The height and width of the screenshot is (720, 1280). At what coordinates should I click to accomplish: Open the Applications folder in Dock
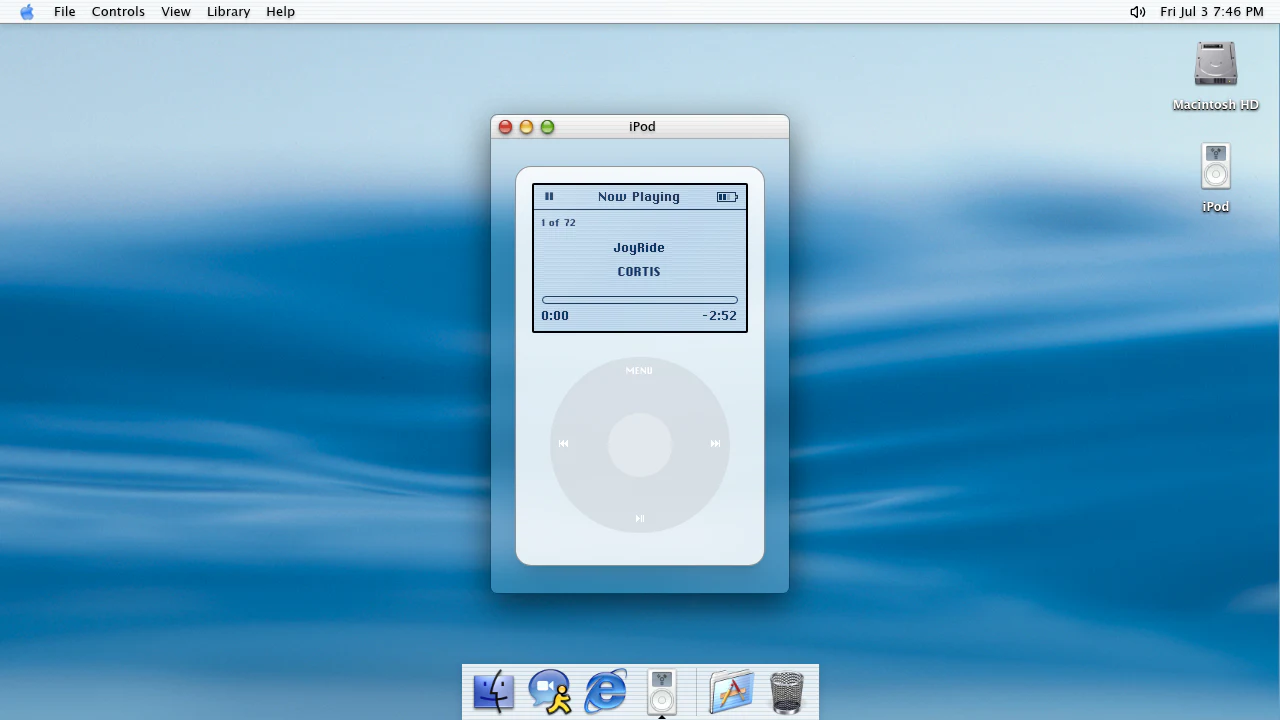coord(731,692)
